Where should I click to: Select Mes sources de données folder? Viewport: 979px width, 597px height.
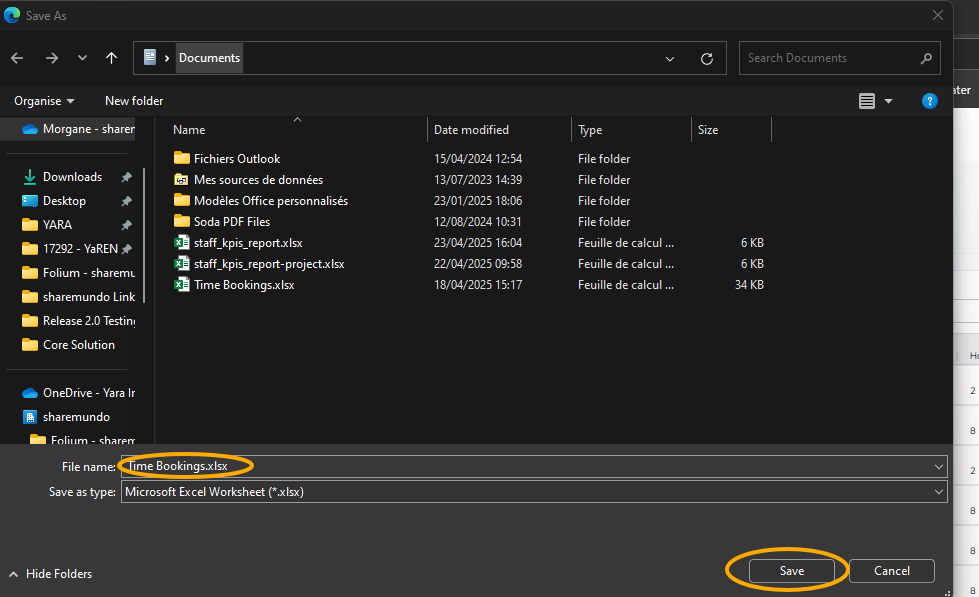point(258,180)
